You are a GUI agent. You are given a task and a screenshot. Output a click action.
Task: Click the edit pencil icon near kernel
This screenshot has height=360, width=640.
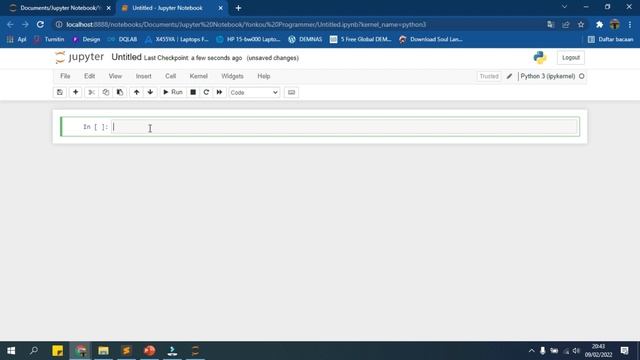point(509,76)
